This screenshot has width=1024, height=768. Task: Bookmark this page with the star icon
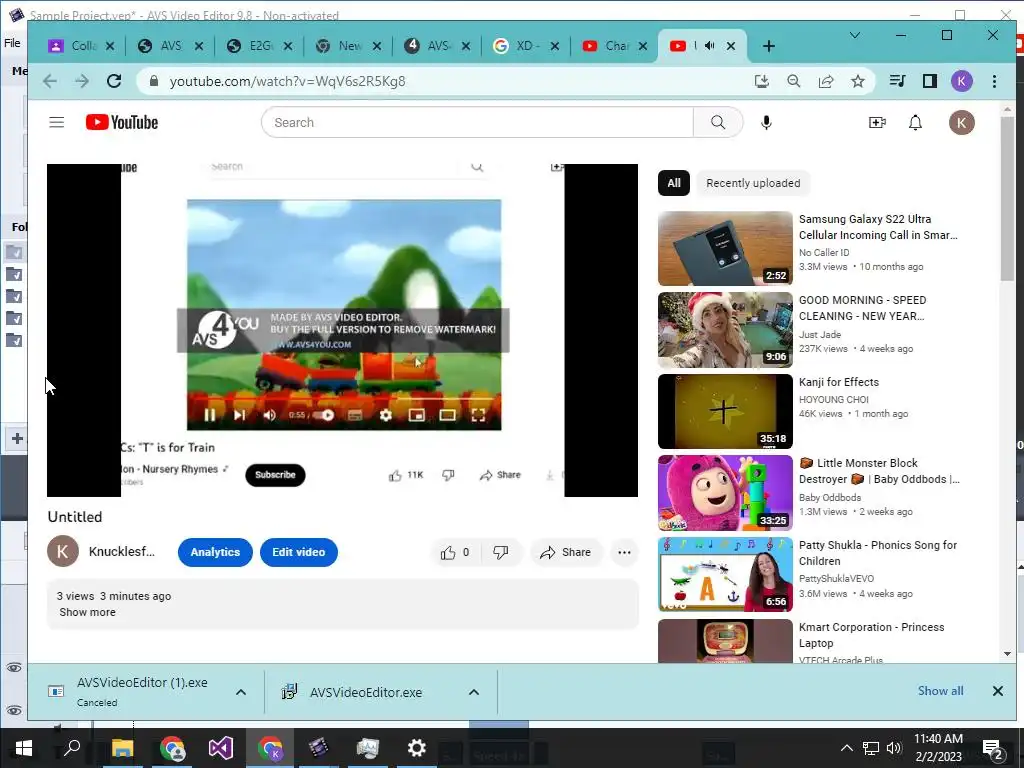click(x=857, y=81)
